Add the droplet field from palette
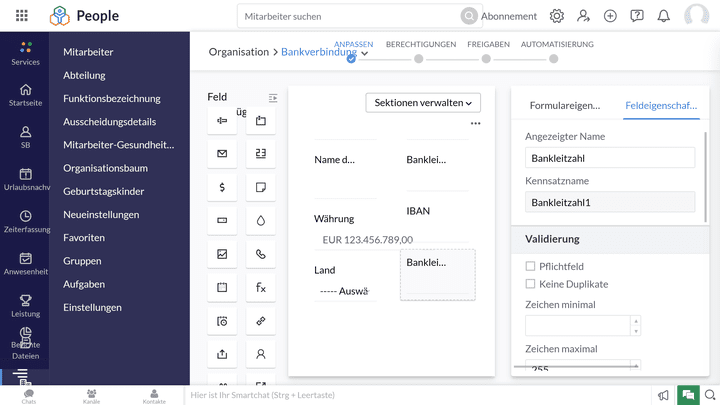Viewport: 720px width, 405px height. pyautogui.click(x=261, y=220)
